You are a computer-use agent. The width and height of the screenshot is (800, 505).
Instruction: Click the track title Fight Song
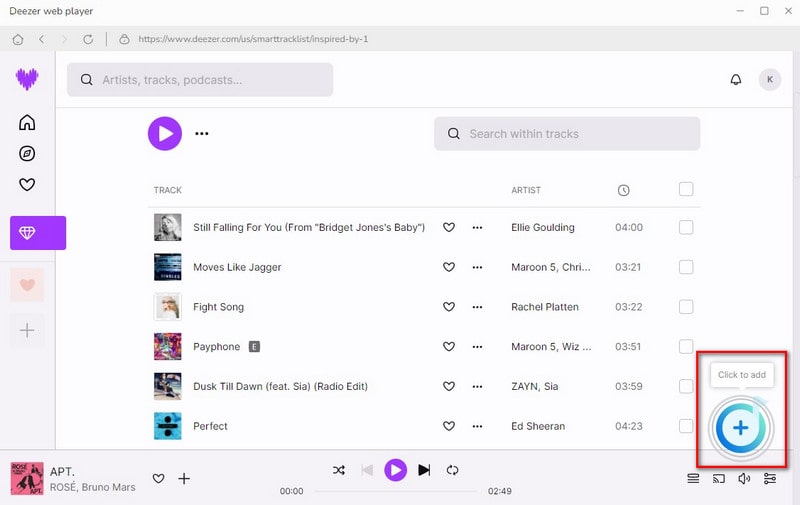[x=218, y=307]
